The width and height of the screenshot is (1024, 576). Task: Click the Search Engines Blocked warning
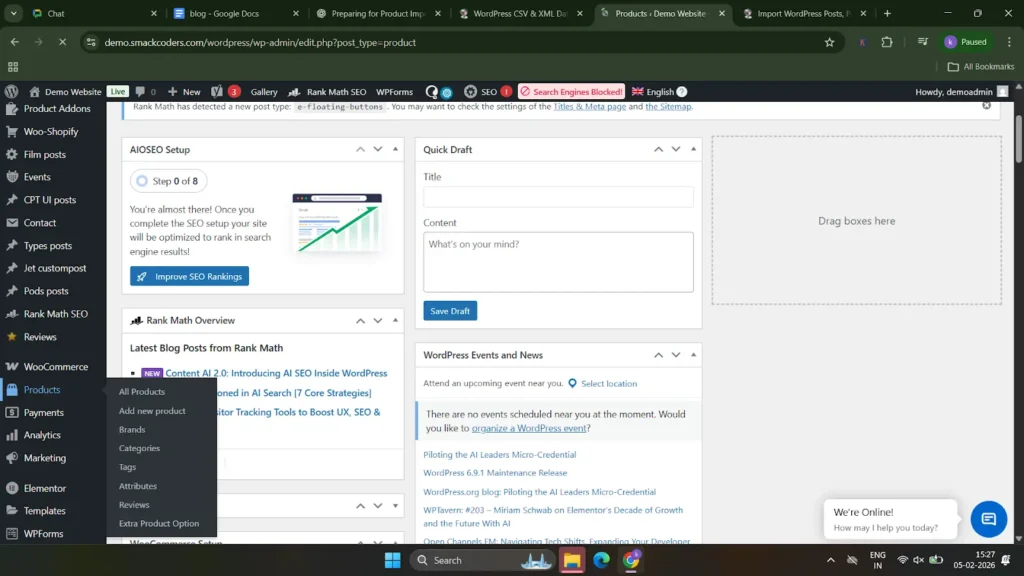(571, 91)
